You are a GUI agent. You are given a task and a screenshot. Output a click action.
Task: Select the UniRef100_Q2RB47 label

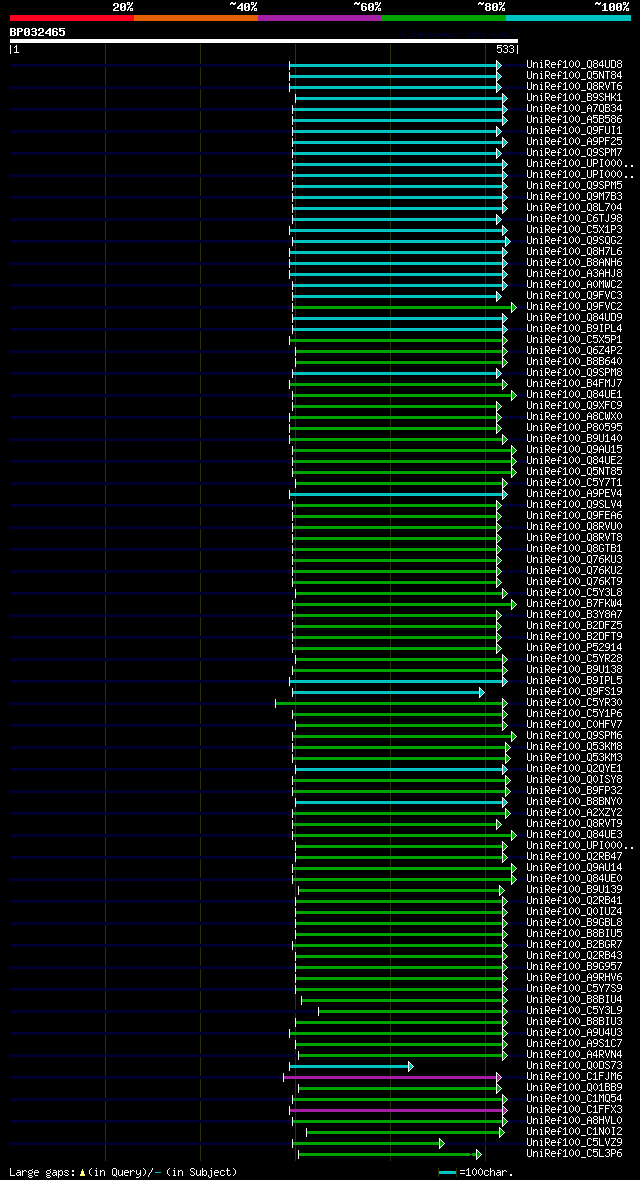[x=574, y=856]
